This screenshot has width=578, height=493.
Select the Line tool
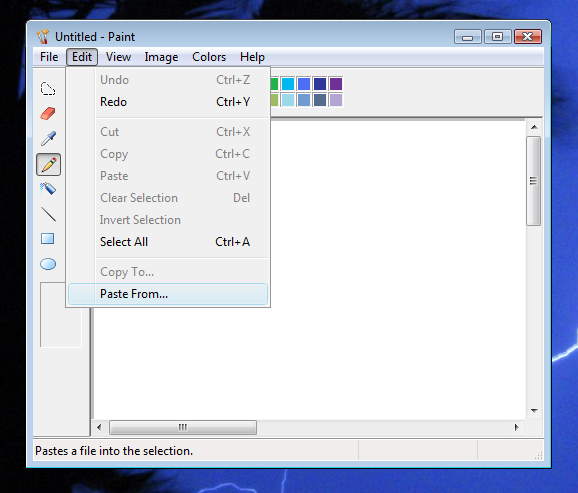[48, 214]
